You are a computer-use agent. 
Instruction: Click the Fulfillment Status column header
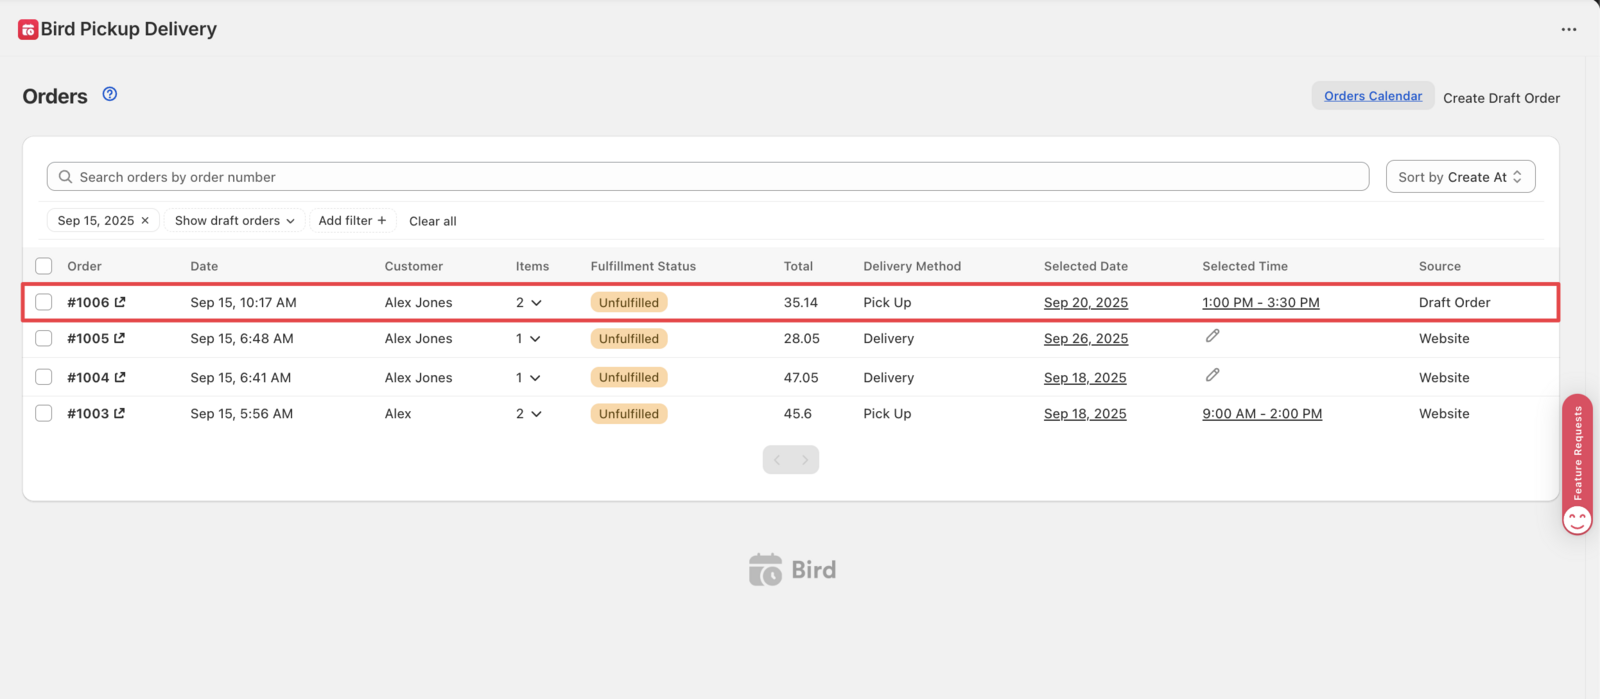[x=643, y=266]
